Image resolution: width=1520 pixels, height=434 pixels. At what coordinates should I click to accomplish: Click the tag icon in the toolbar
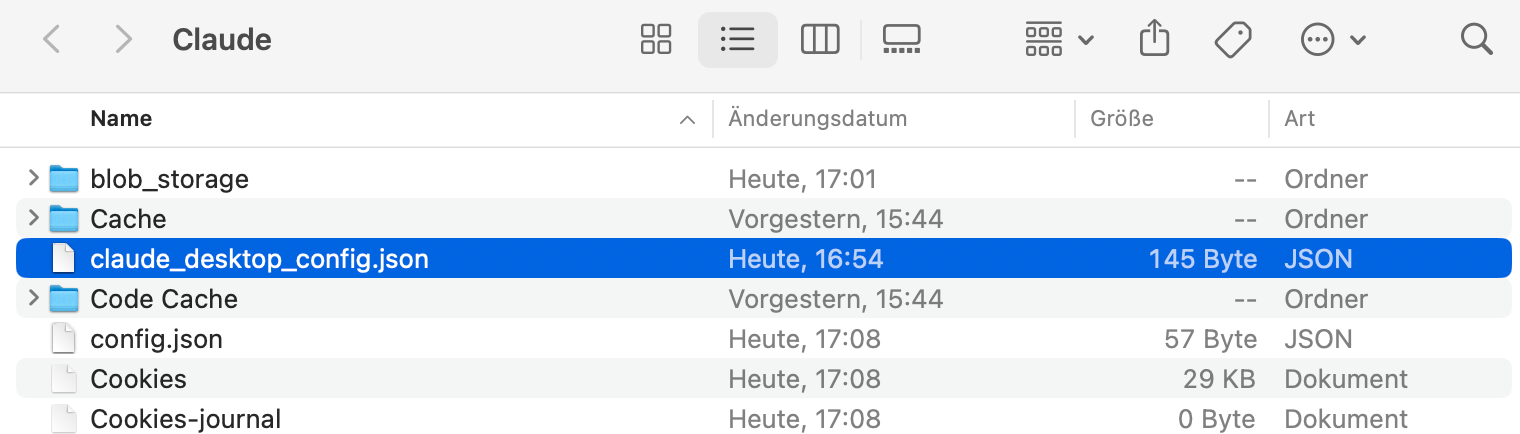pyautogui.click(x=1234, y=40)
